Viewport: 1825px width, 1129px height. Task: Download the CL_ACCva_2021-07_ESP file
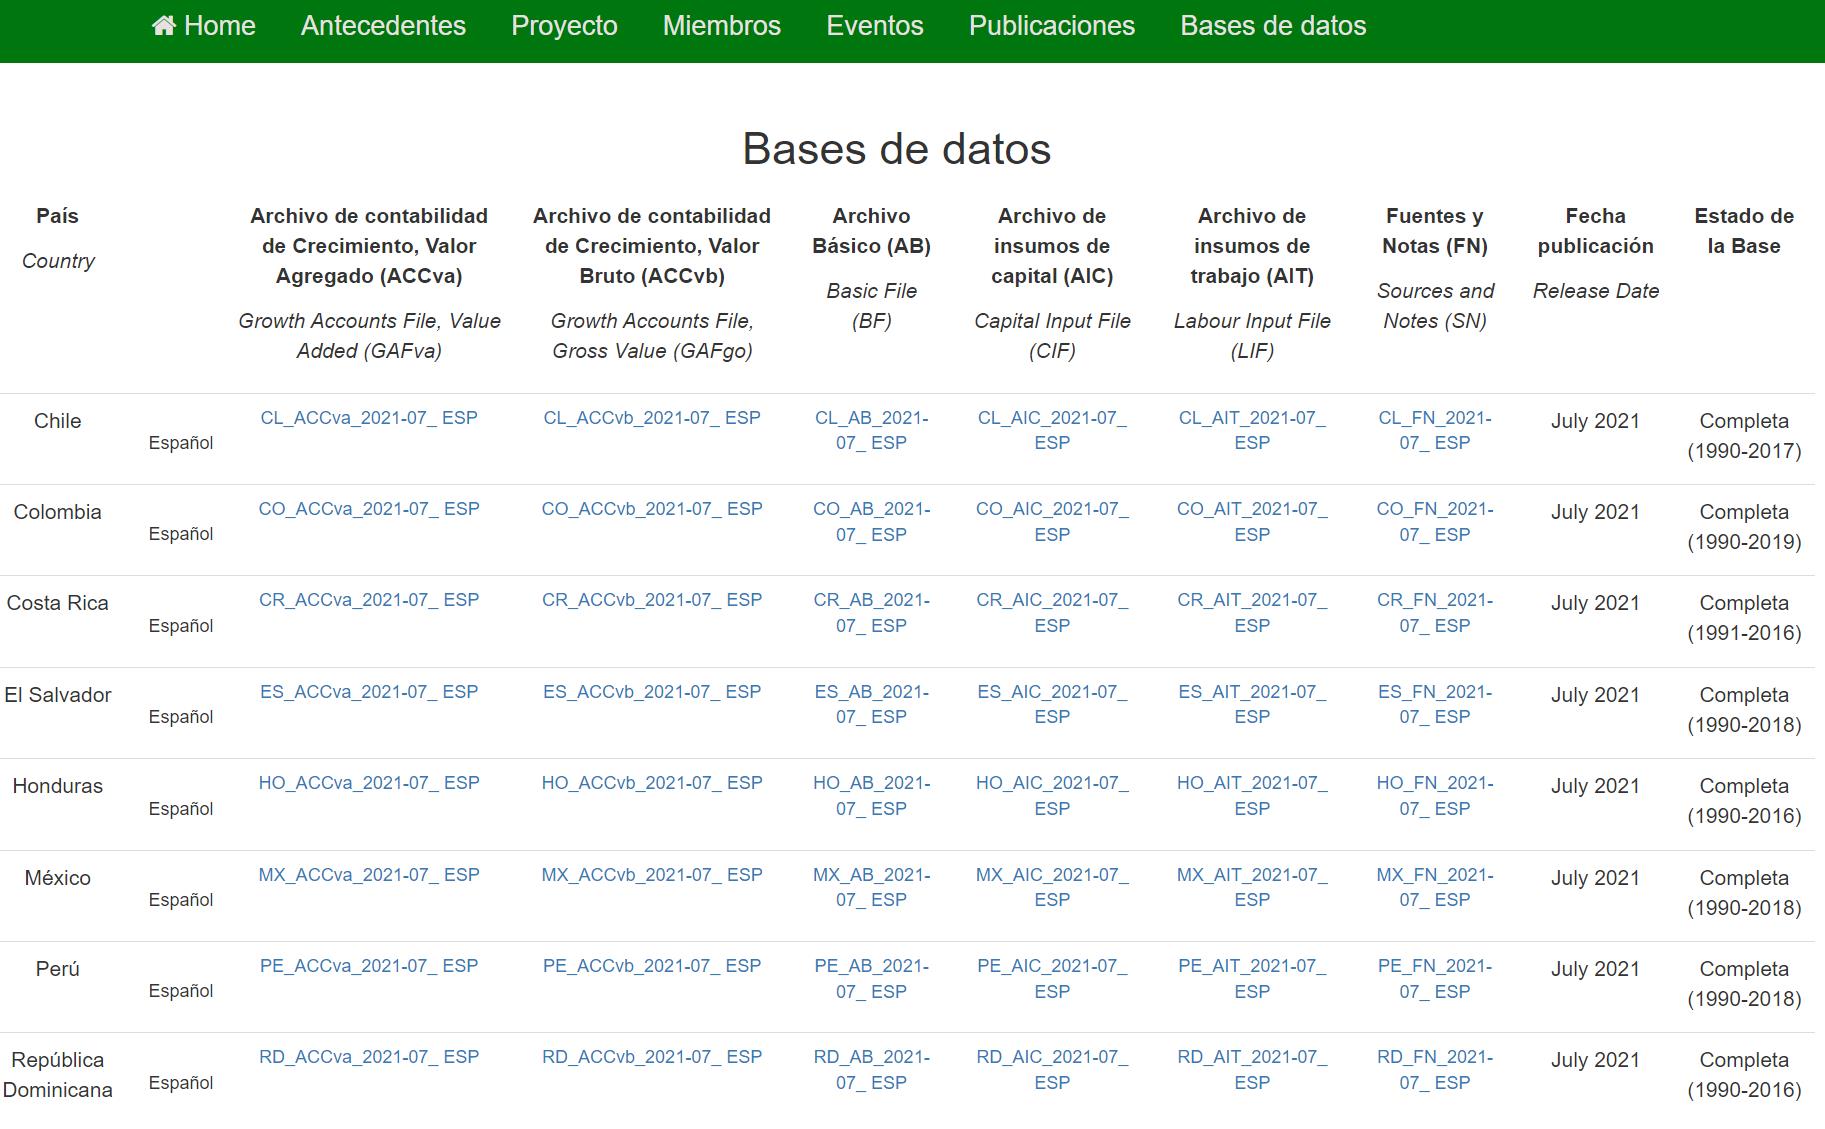point(368,418)
